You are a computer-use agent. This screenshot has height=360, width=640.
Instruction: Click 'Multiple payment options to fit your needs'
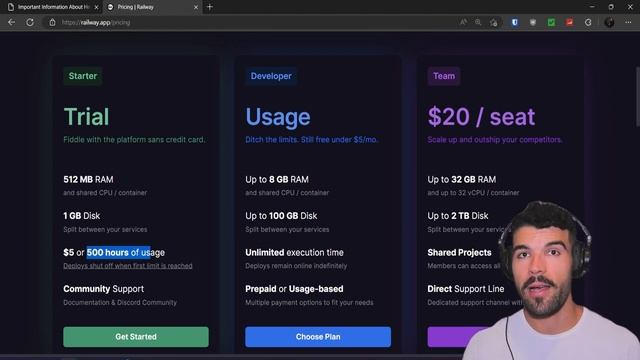pos(309,302)
